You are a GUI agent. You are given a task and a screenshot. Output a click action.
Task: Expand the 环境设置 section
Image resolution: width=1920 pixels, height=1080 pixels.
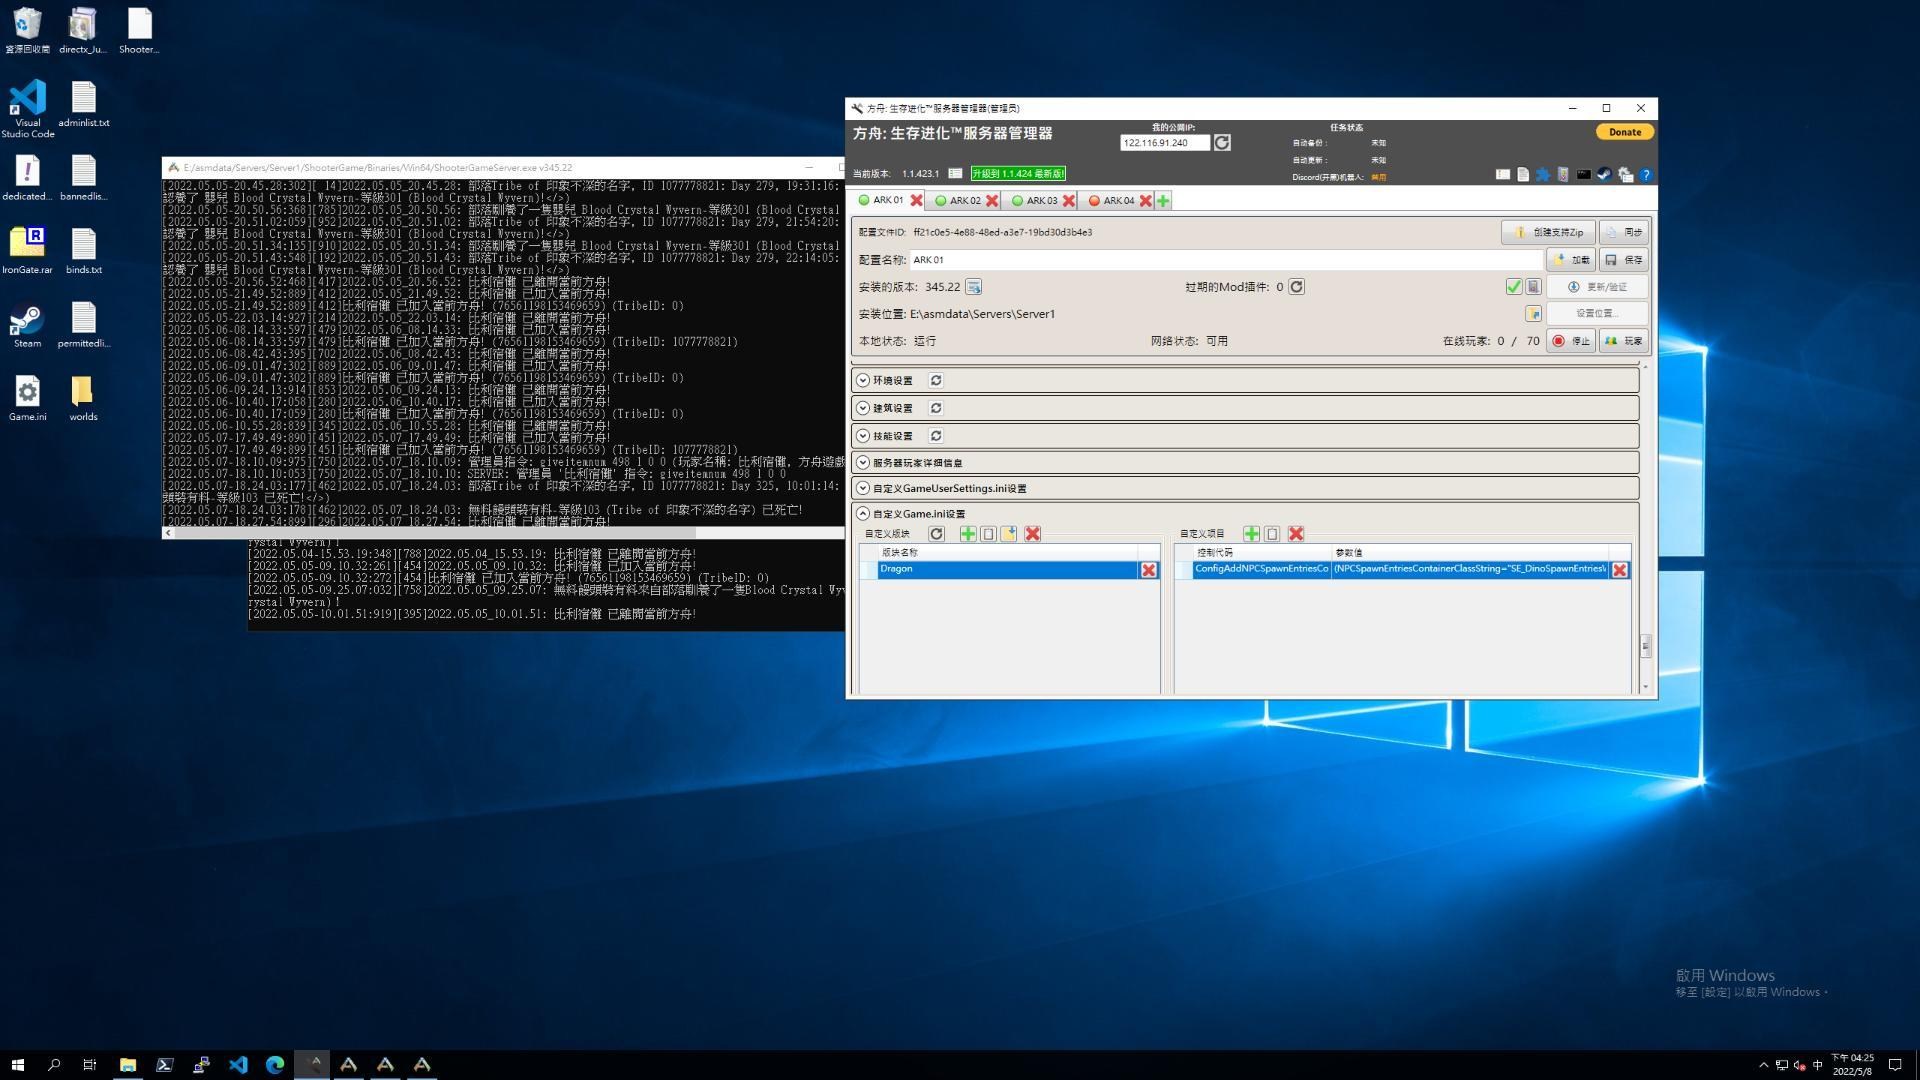(863, 381)
